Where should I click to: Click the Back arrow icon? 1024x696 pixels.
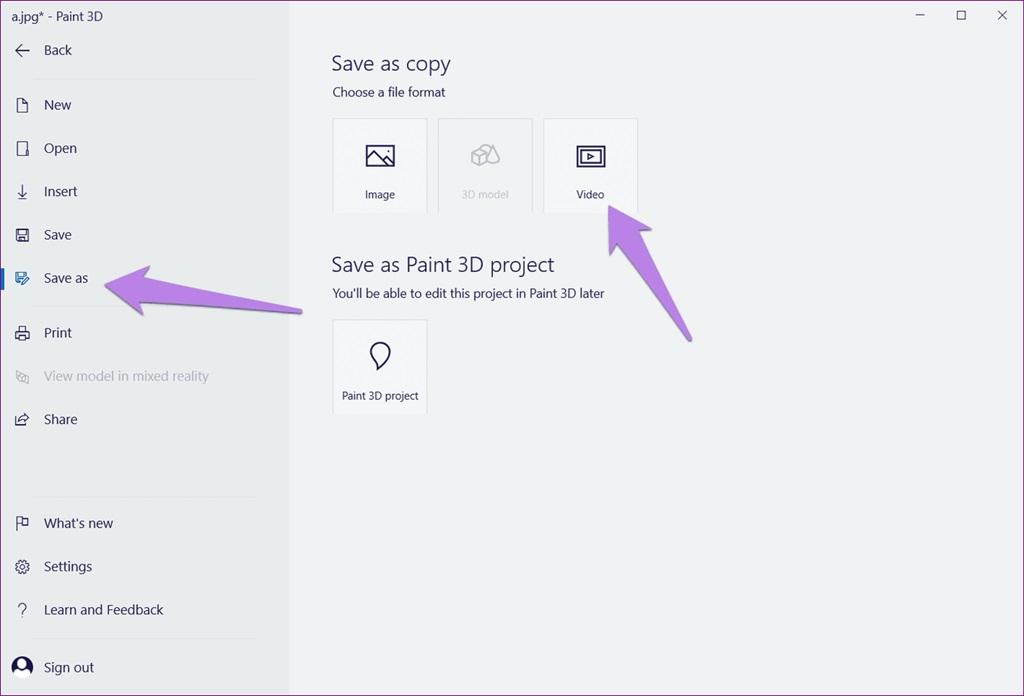click(22, 50)
